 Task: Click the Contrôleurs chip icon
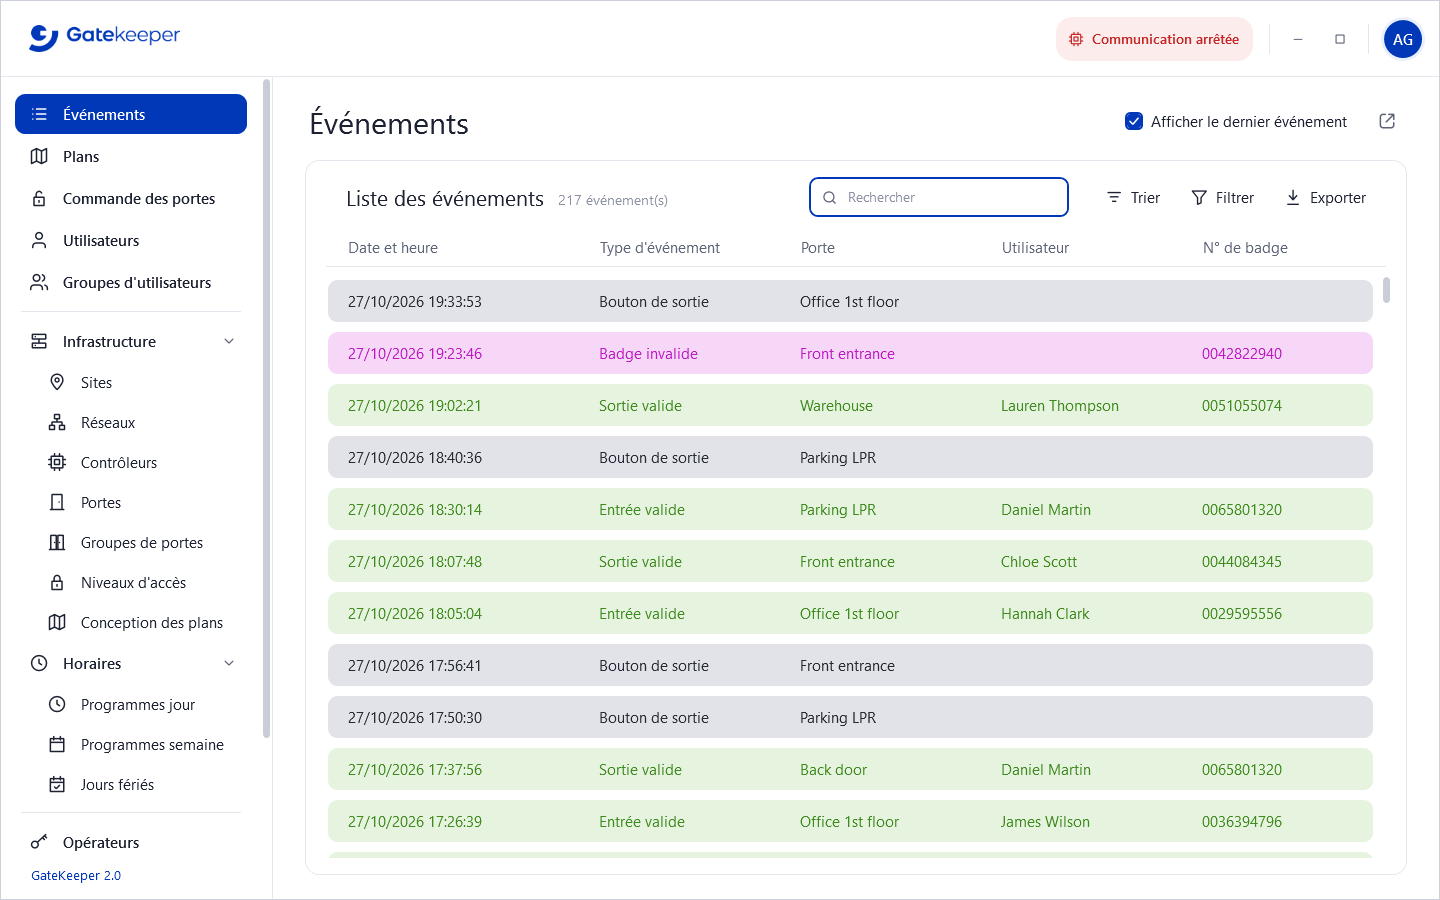57,462
